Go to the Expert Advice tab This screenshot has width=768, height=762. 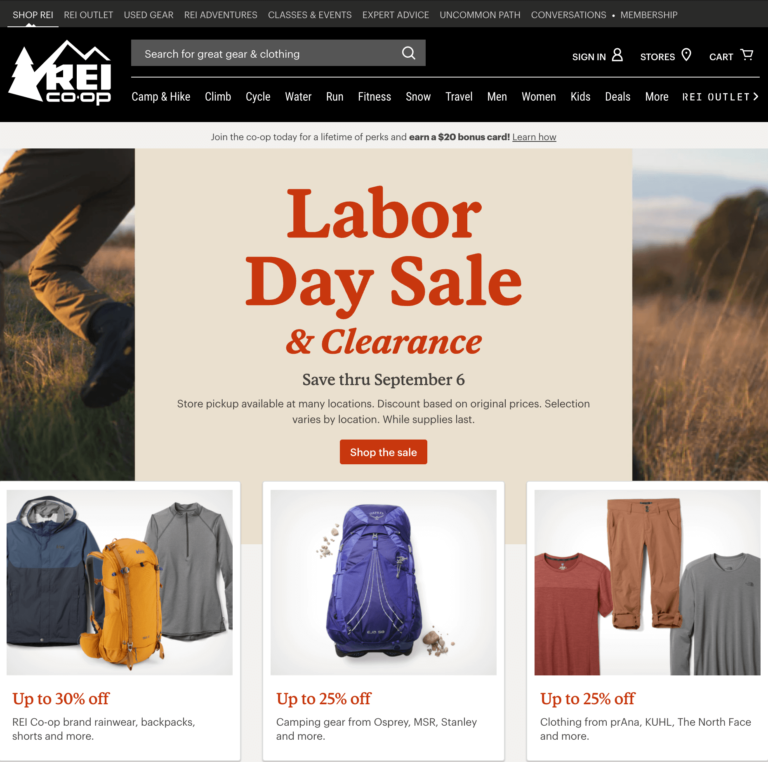(395, 15)
